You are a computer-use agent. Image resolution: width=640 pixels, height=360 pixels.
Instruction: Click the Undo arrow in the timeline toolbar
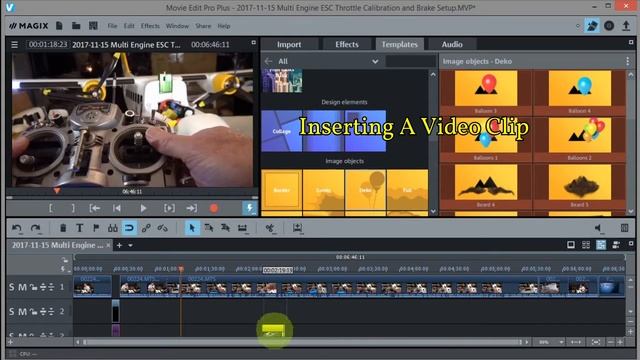pyautogui.click(x=17, y=228)
